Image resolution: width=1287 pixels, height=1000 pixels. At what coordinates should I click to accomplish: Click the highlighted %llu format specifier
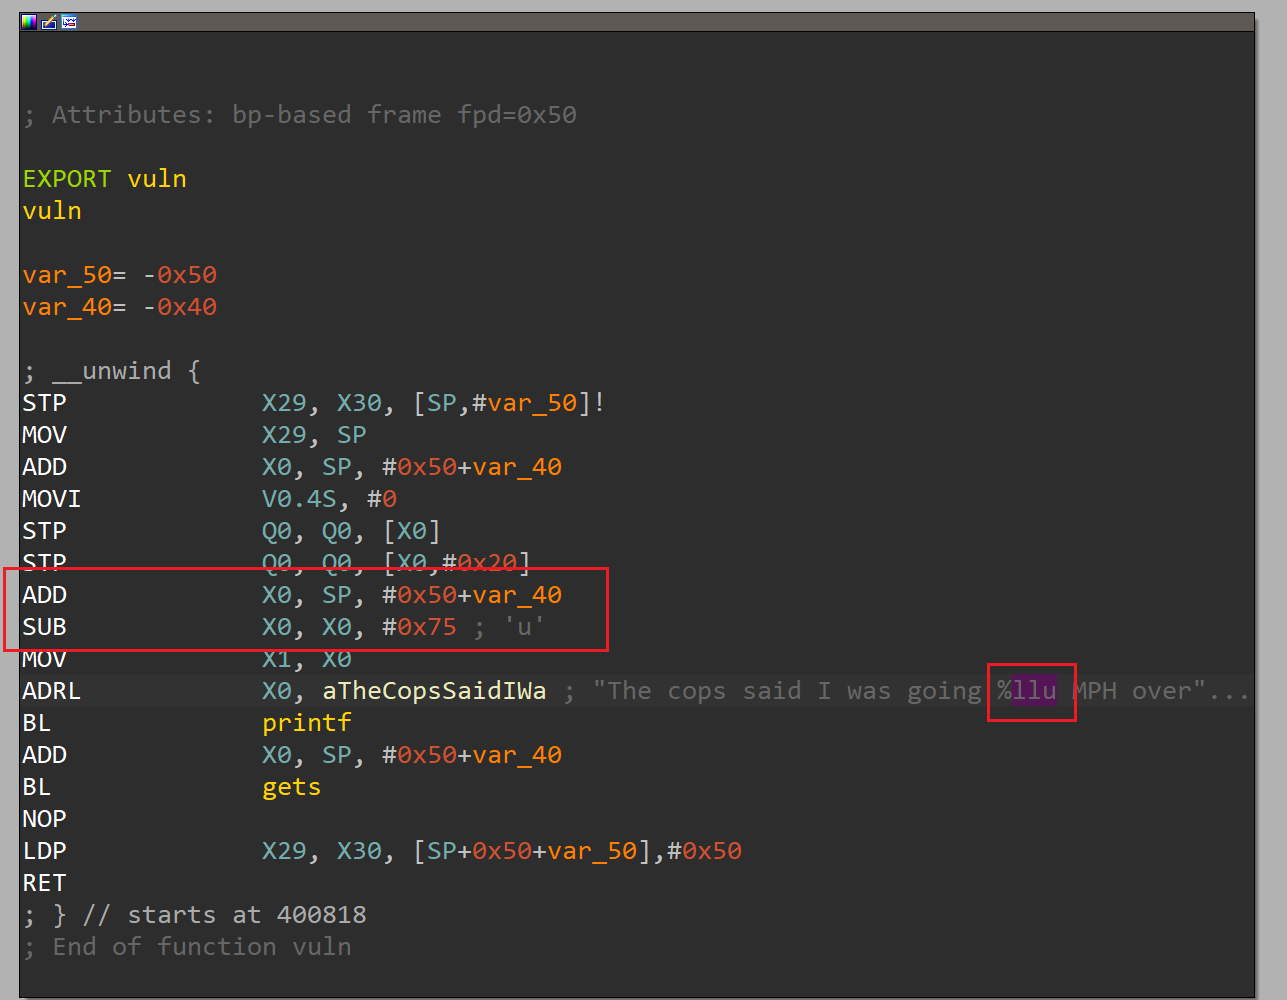point(1027,691)
